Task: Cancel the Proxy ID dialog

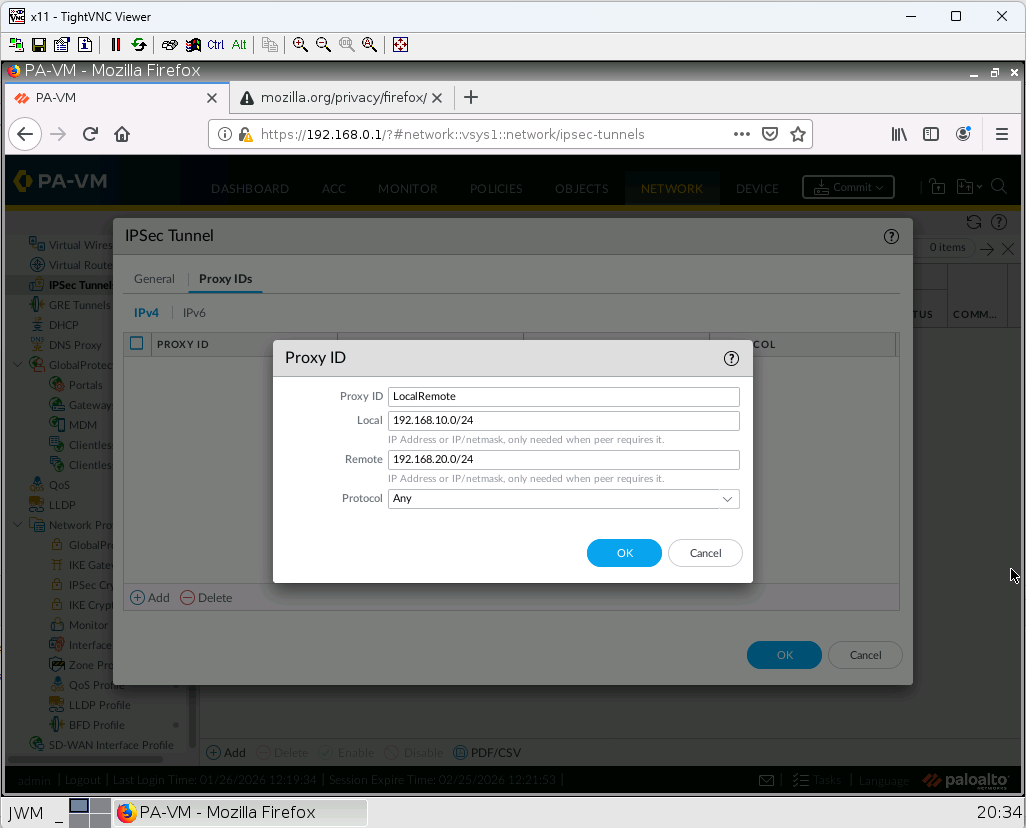Action: [x=705, y=553]
